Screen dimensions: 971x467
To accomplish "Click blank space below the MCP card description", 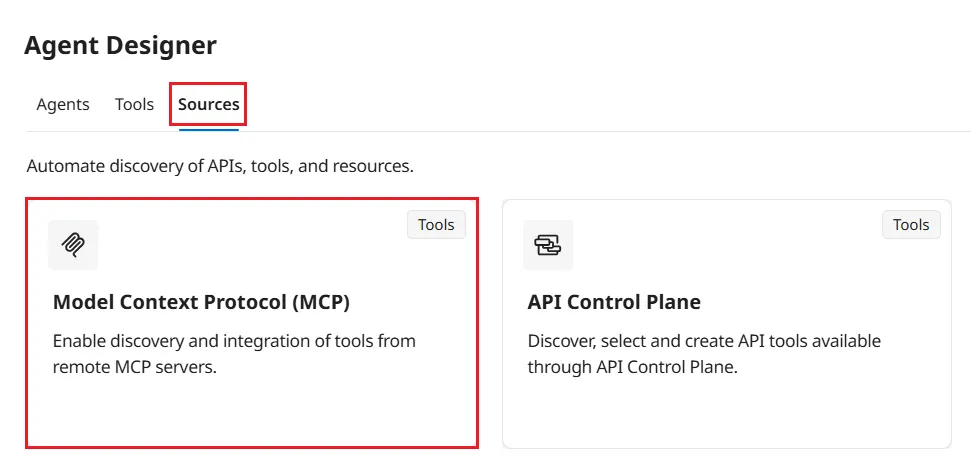I will pos(250,412).
